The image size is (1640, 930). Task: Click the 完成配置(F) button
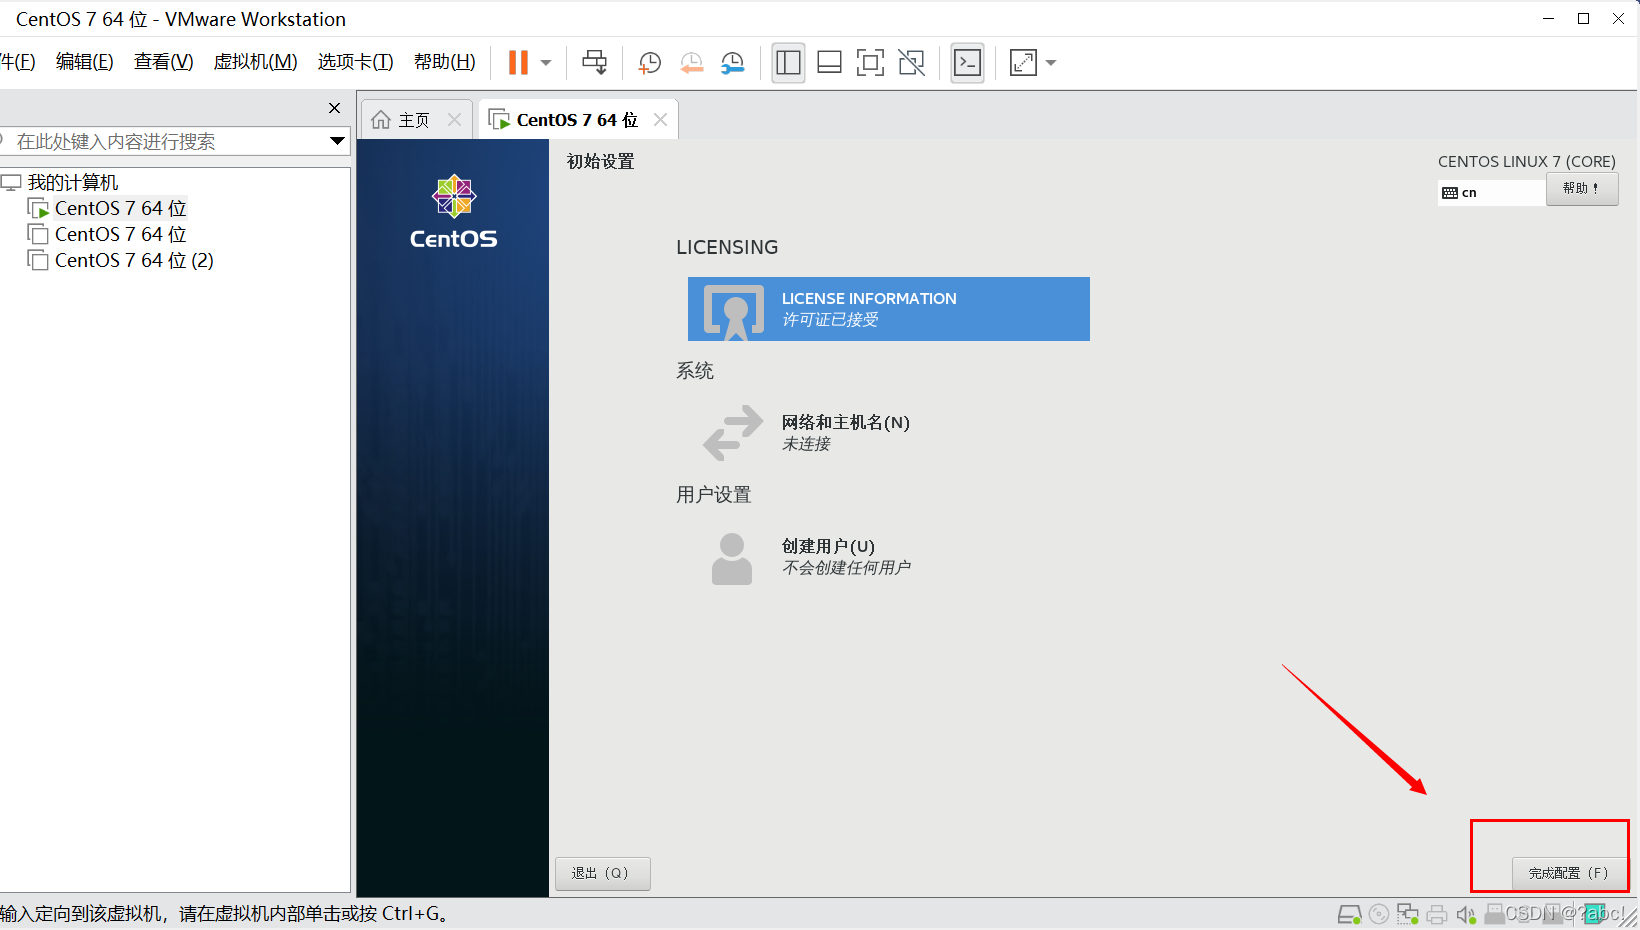coord(1568,873)
